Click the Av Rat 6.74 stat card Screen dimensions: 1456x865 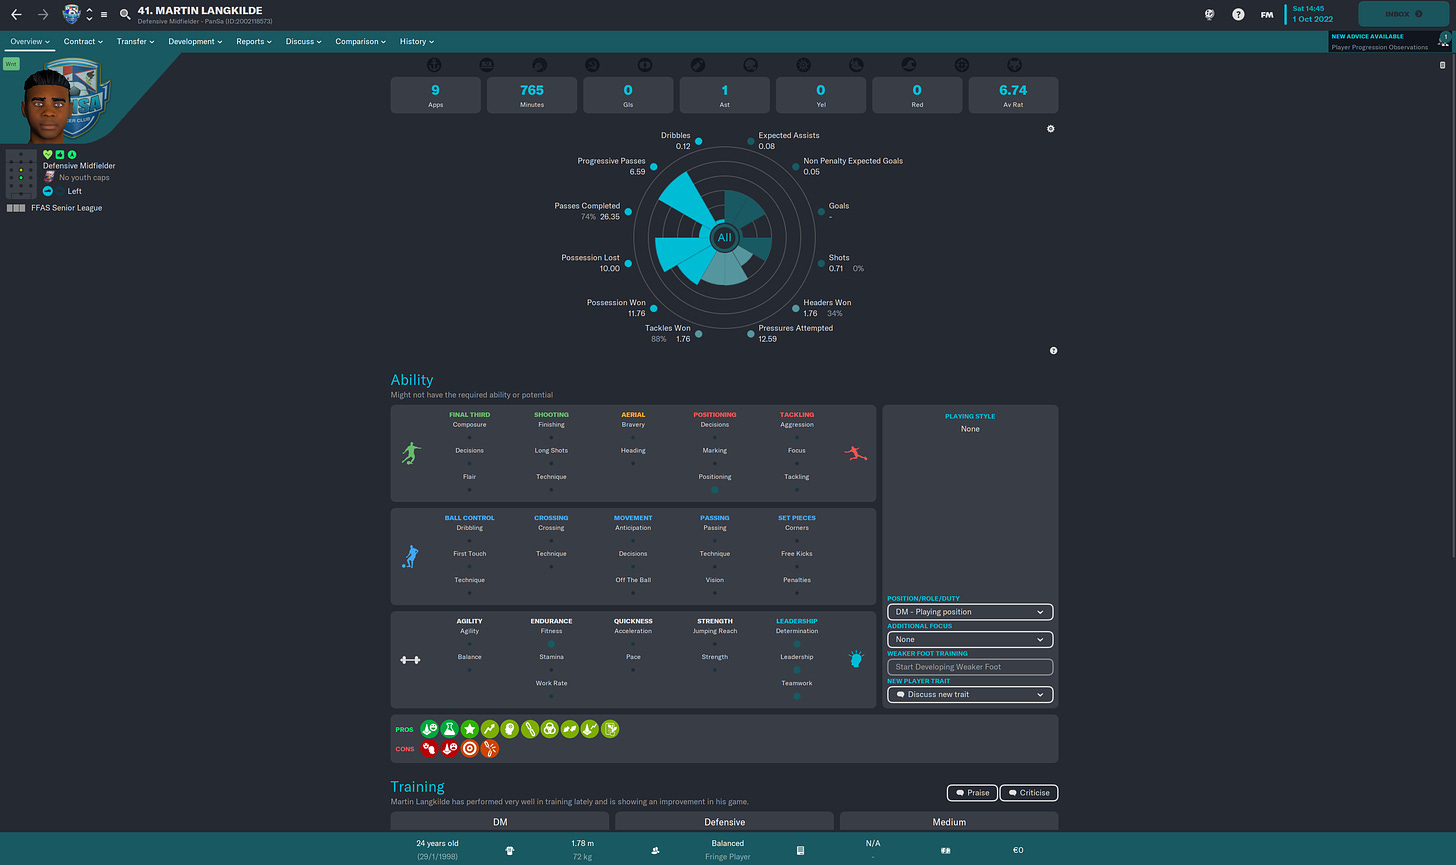tap(1013, 95)
